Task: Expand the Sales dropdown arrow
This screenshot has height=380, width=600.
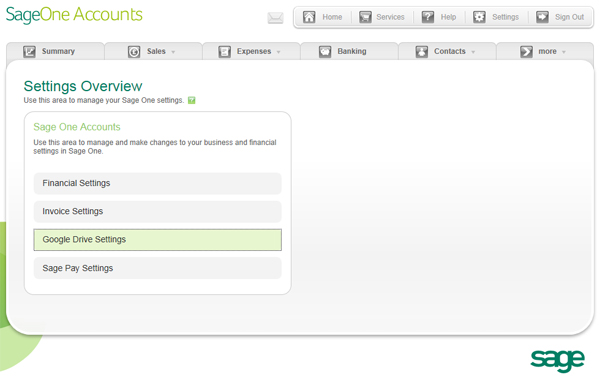Action: pos(173,52)
